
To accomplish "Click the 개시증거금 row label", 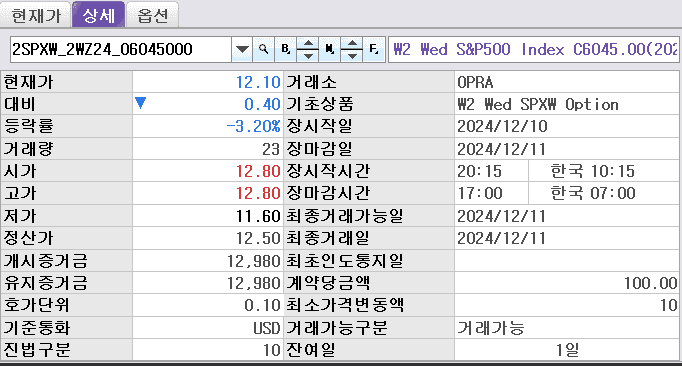I will pos(46,261).
